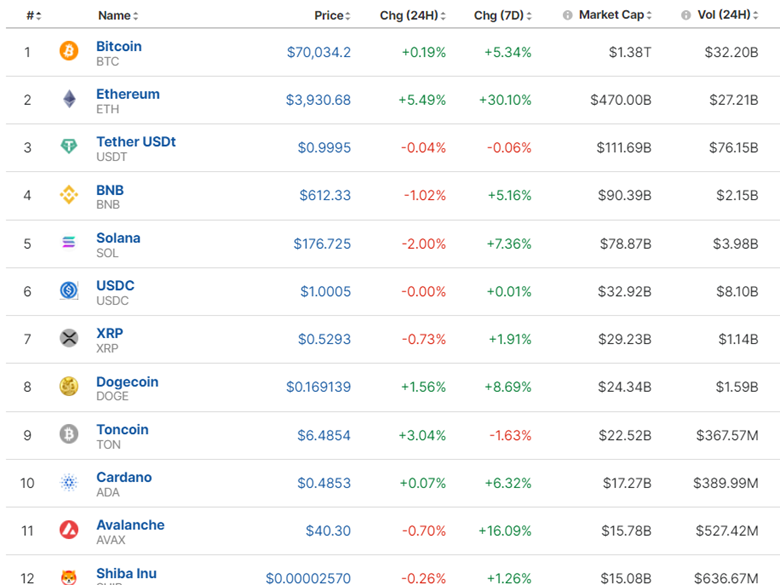Image resolution: width=780 pixels, height=585 pixels.
Task: Sort by Market Cap column header
Action: [615, 15]
